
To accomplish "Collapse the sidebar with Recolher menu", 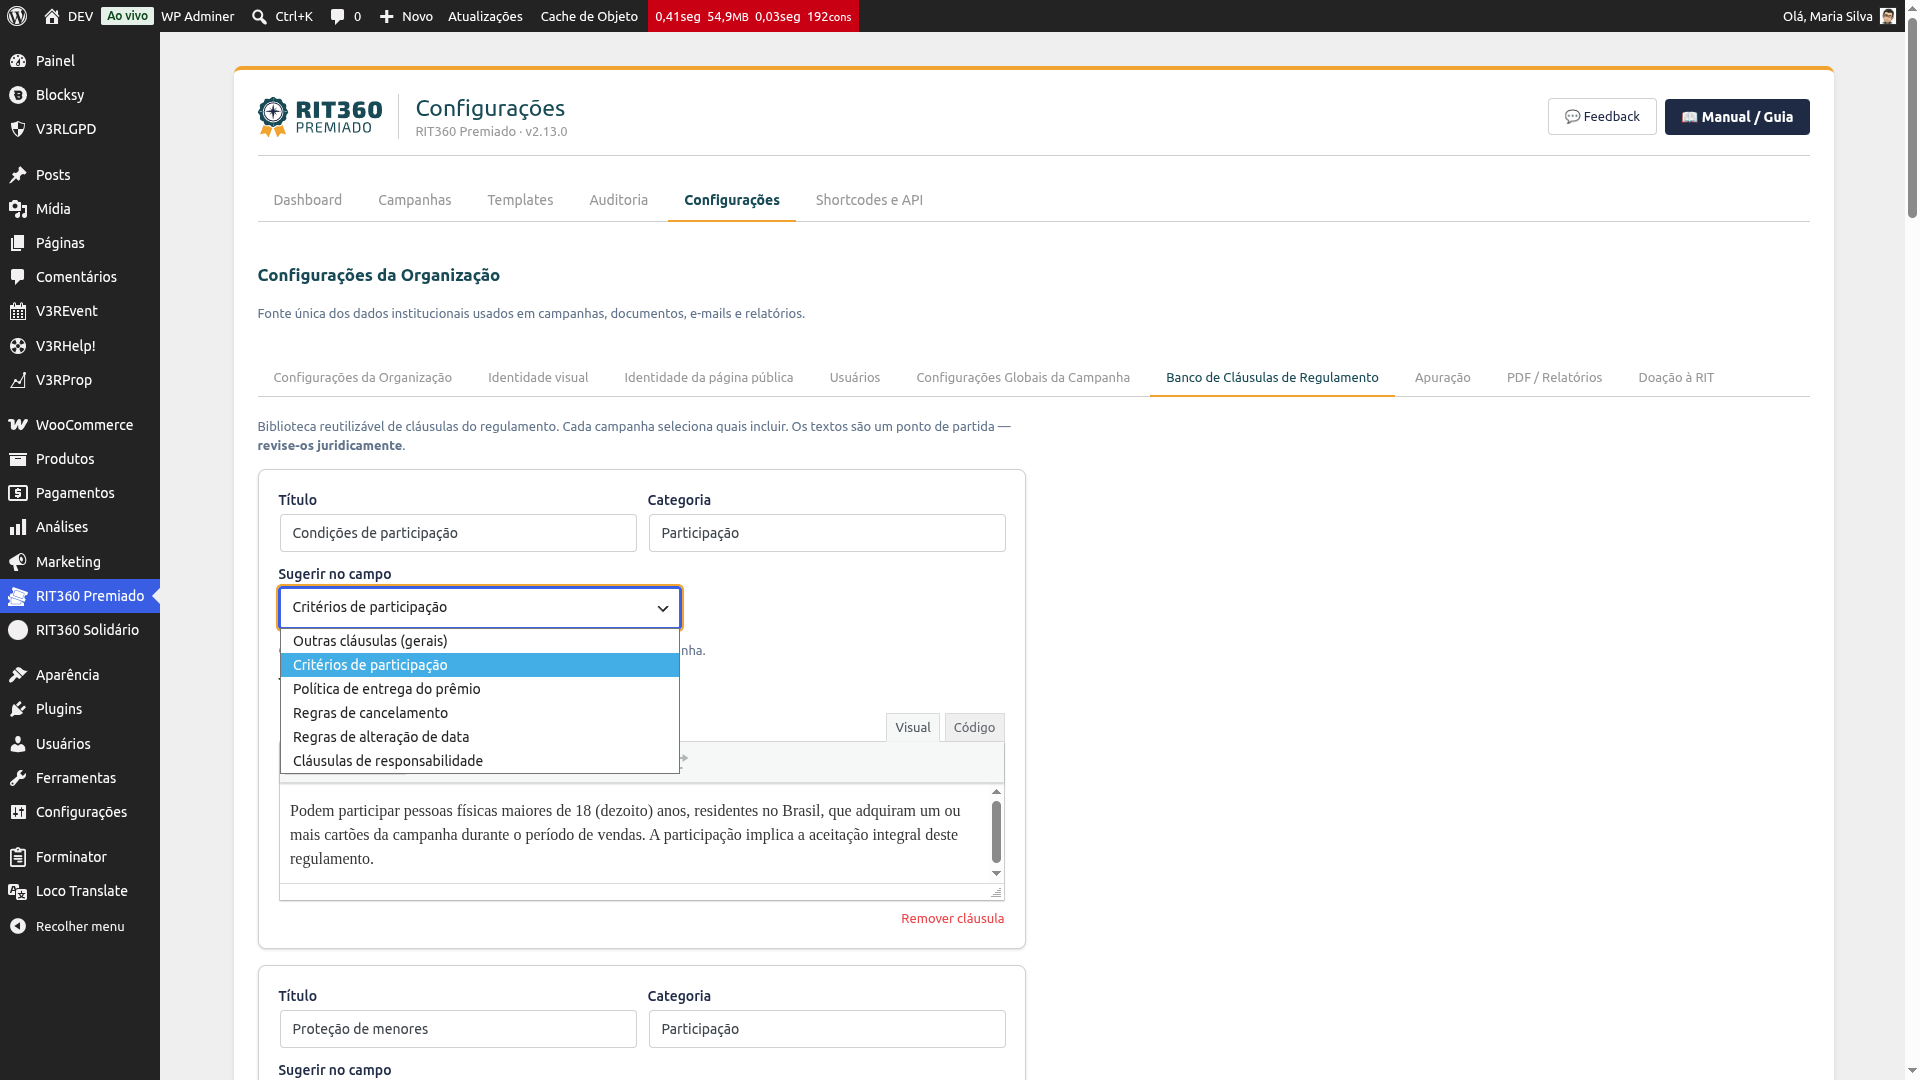I will [x=80, y=927].
